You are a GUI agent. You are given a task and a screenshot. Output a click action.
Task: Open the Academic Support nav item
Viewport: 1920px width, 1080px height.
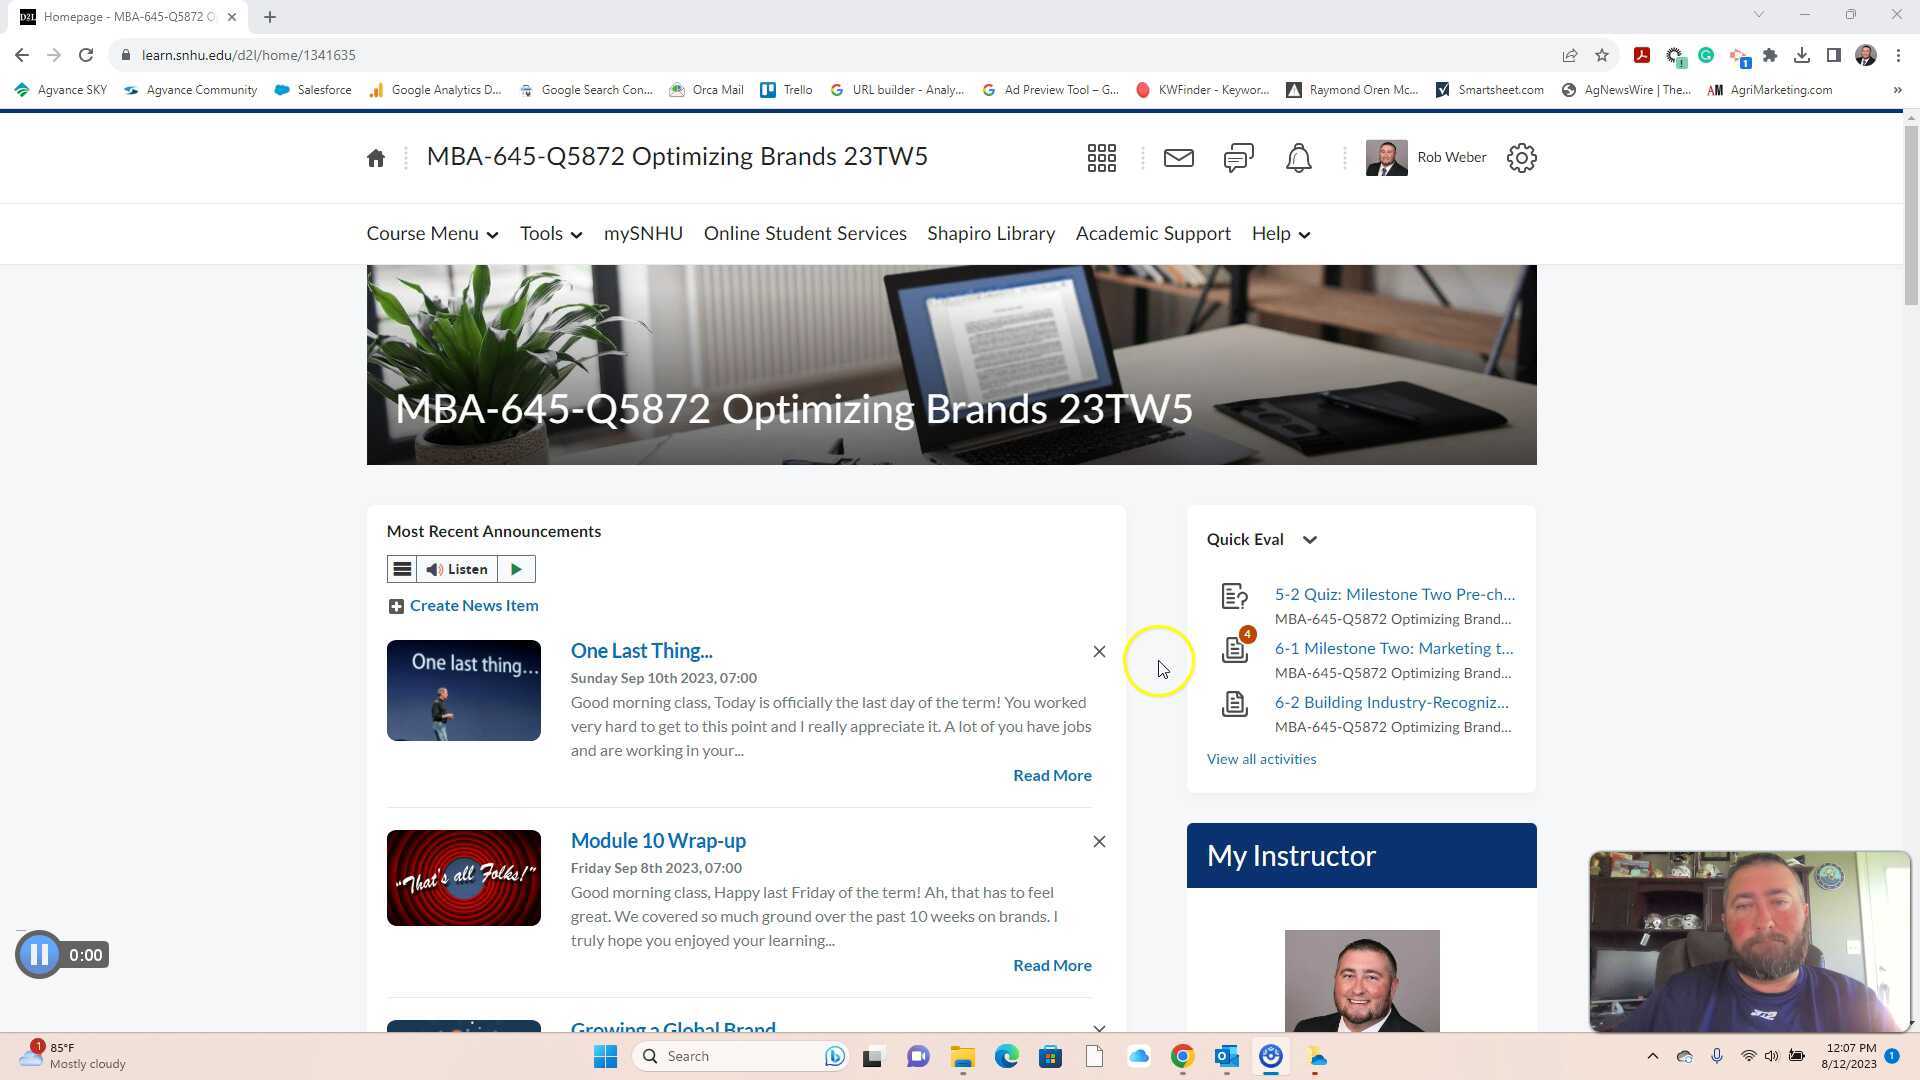(1152, 234)
